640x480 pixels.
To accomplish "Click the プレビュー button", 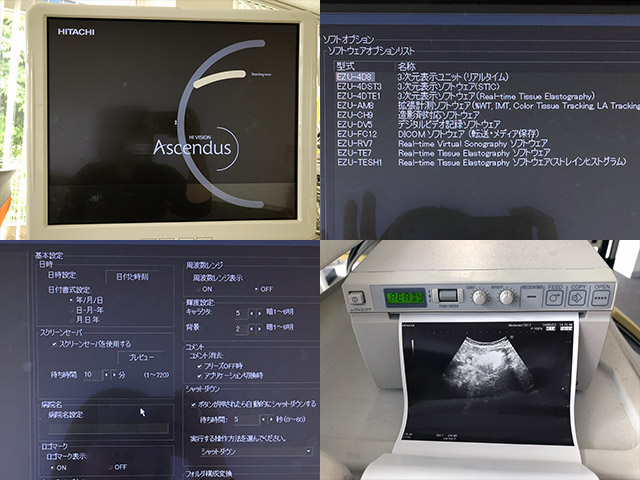I will 142,358.
